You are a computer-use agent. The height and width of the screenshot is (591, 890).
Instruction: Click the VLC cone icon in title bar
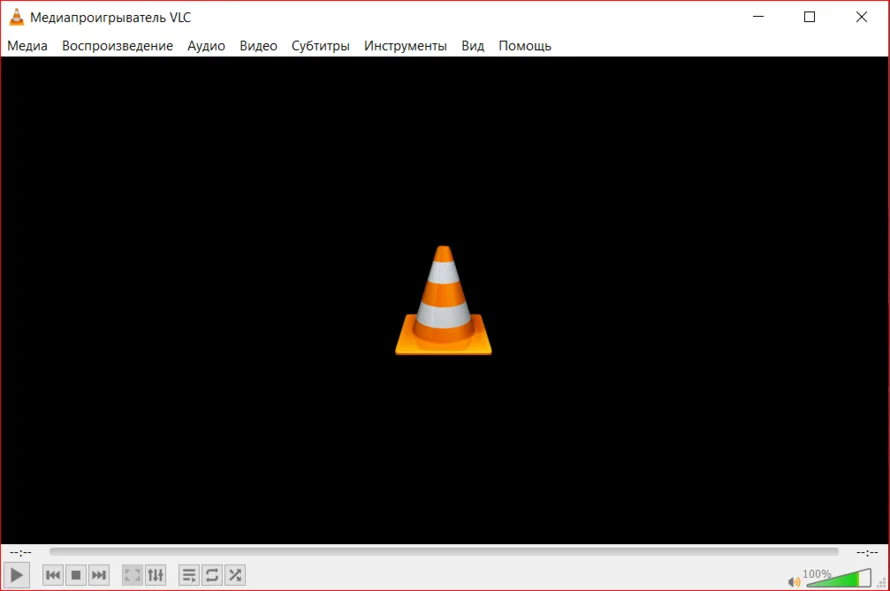[x=16, y=17]
